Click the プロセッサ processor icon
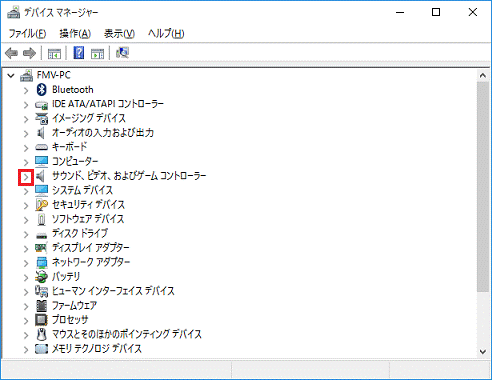492x380 pixels. click(41, 320)
